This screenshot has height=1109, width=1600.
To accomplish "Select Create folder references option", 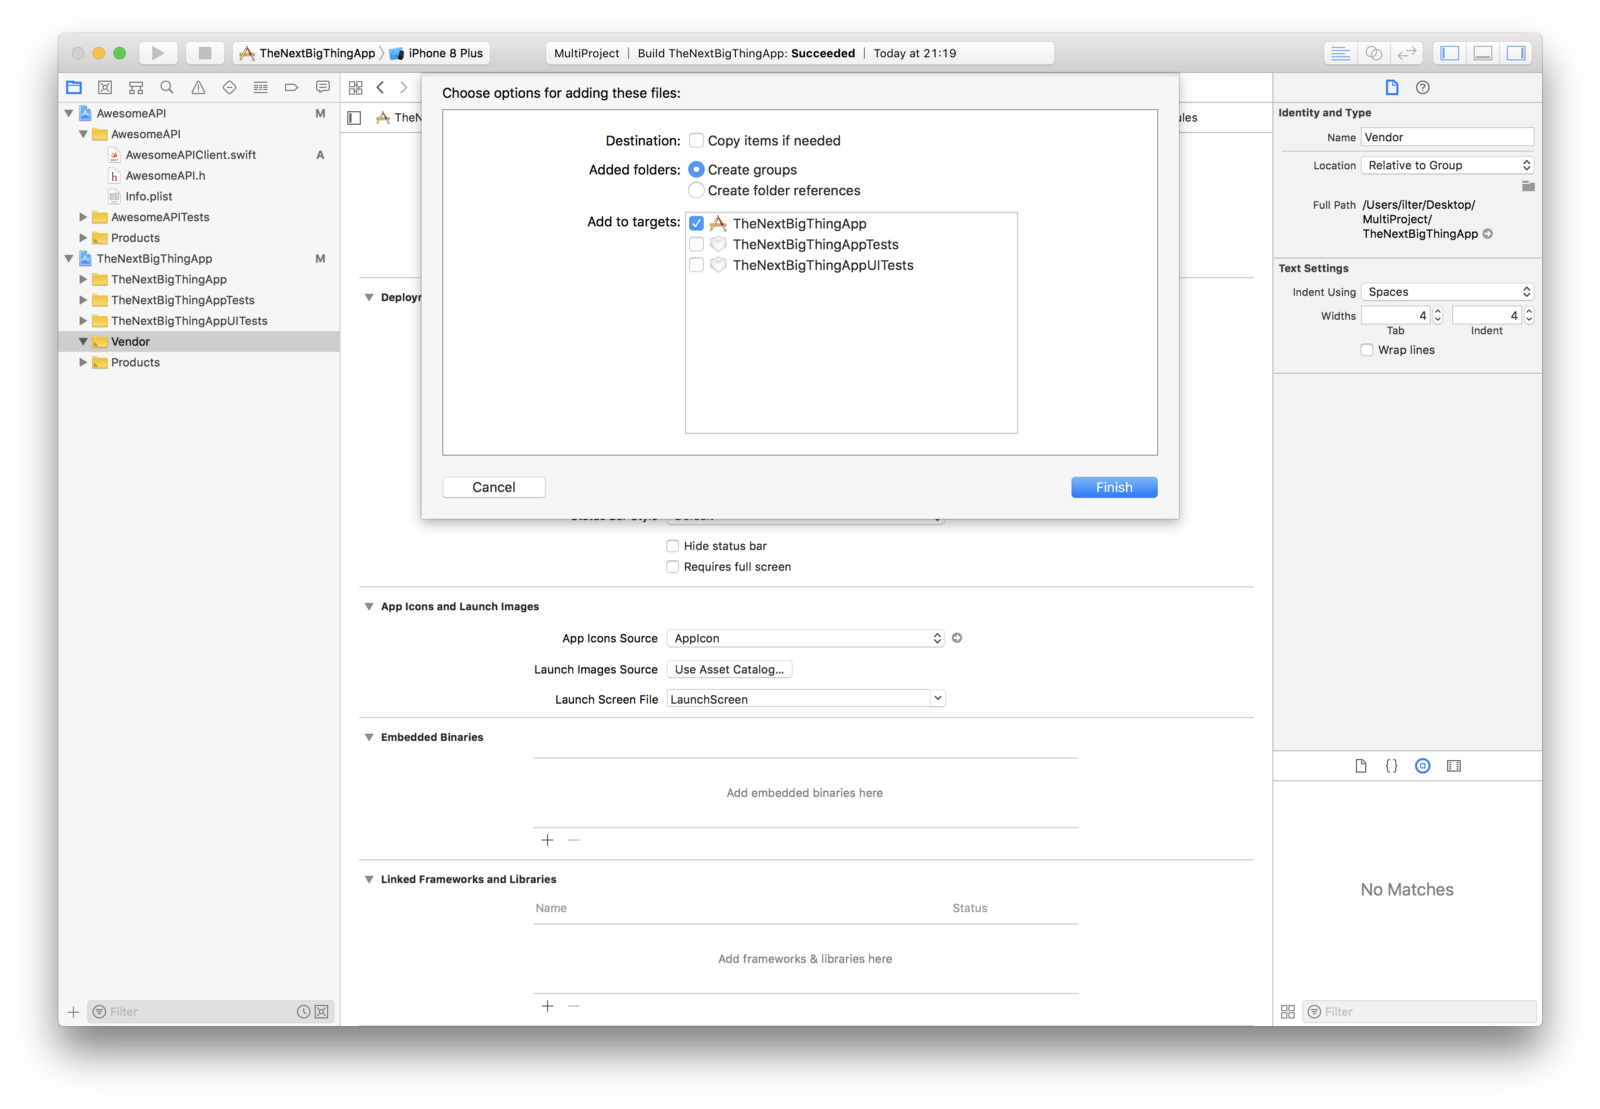I will tap(696, 190).
